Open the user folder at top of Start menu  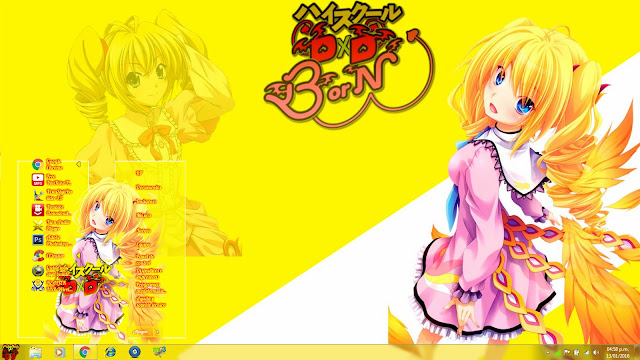click(x=140, y=173)
